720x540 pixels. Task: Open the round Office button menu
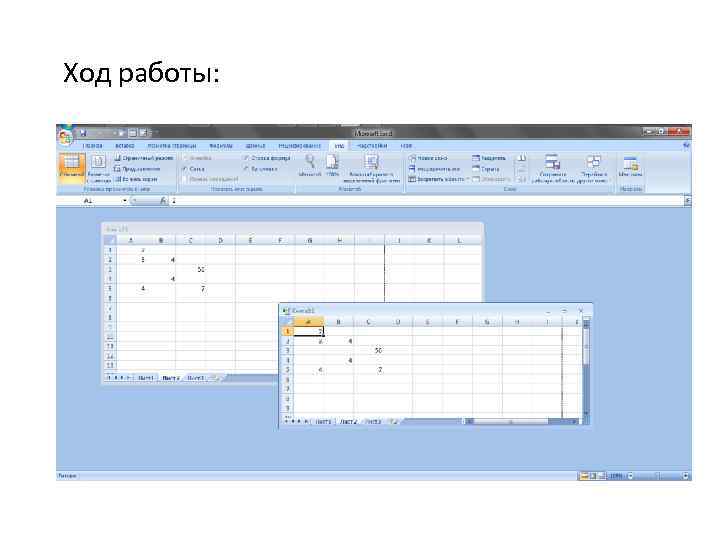pos(65,136)
